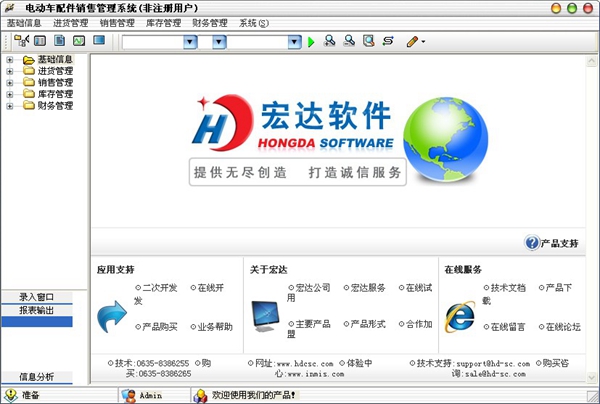The image size is (600, 404).
Task: Expand the 财务管理 tree node
Action: coord(10,106)
